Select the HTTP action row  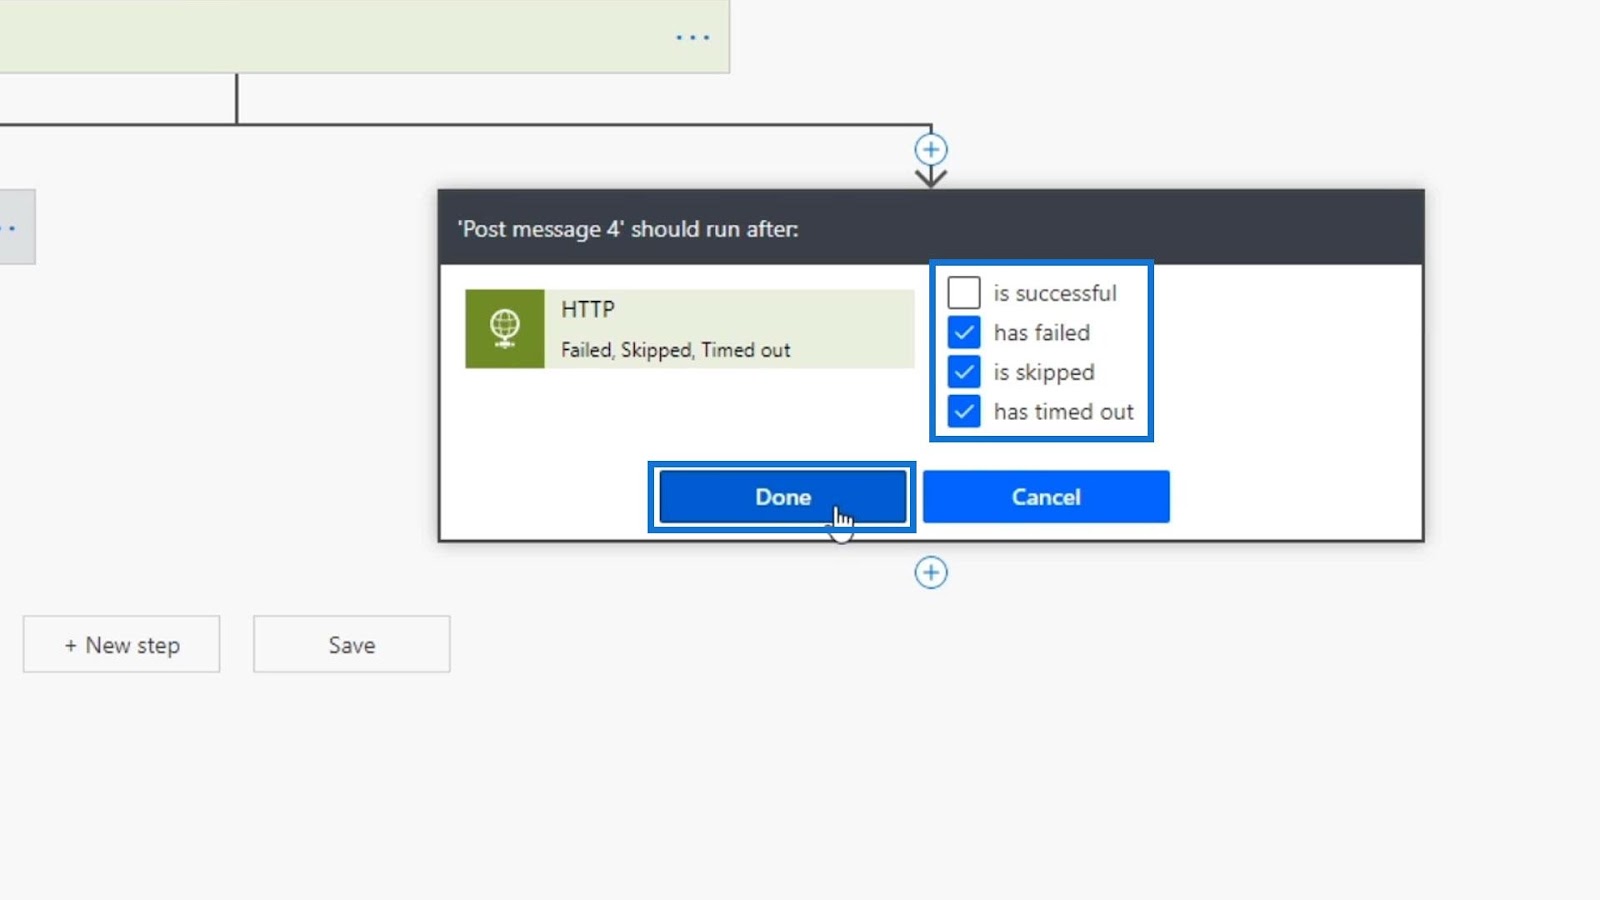(x=690, y=329)
